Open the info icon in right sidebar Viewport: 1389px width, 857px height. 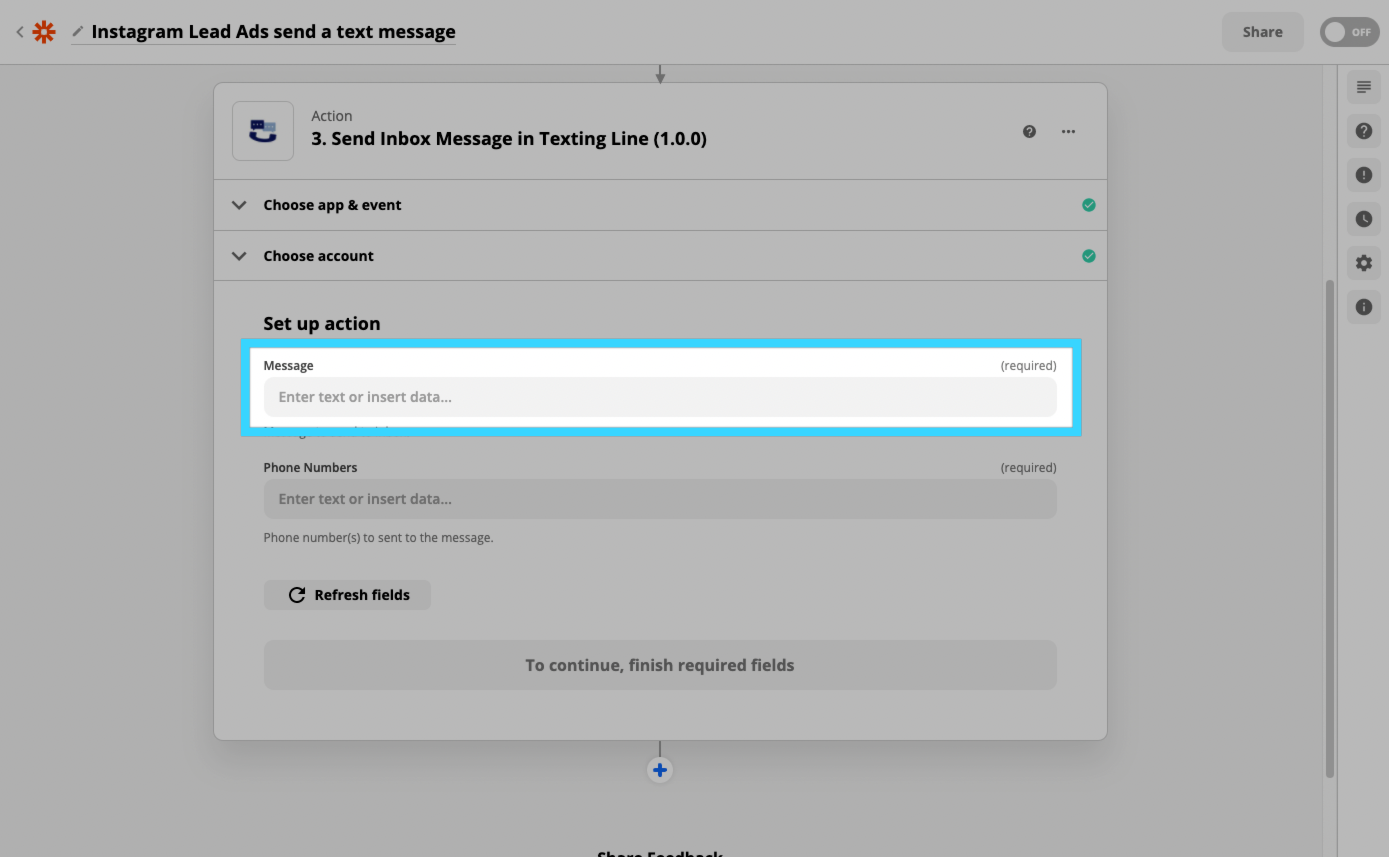[x=1363, y=307]
